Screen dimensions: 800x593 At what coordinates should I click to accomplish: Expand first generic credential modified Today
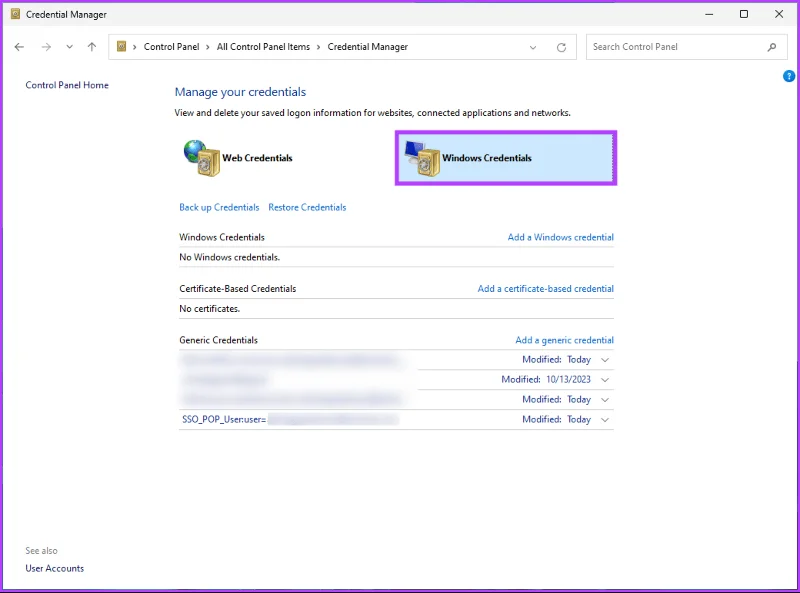click(x=605, y=360)
